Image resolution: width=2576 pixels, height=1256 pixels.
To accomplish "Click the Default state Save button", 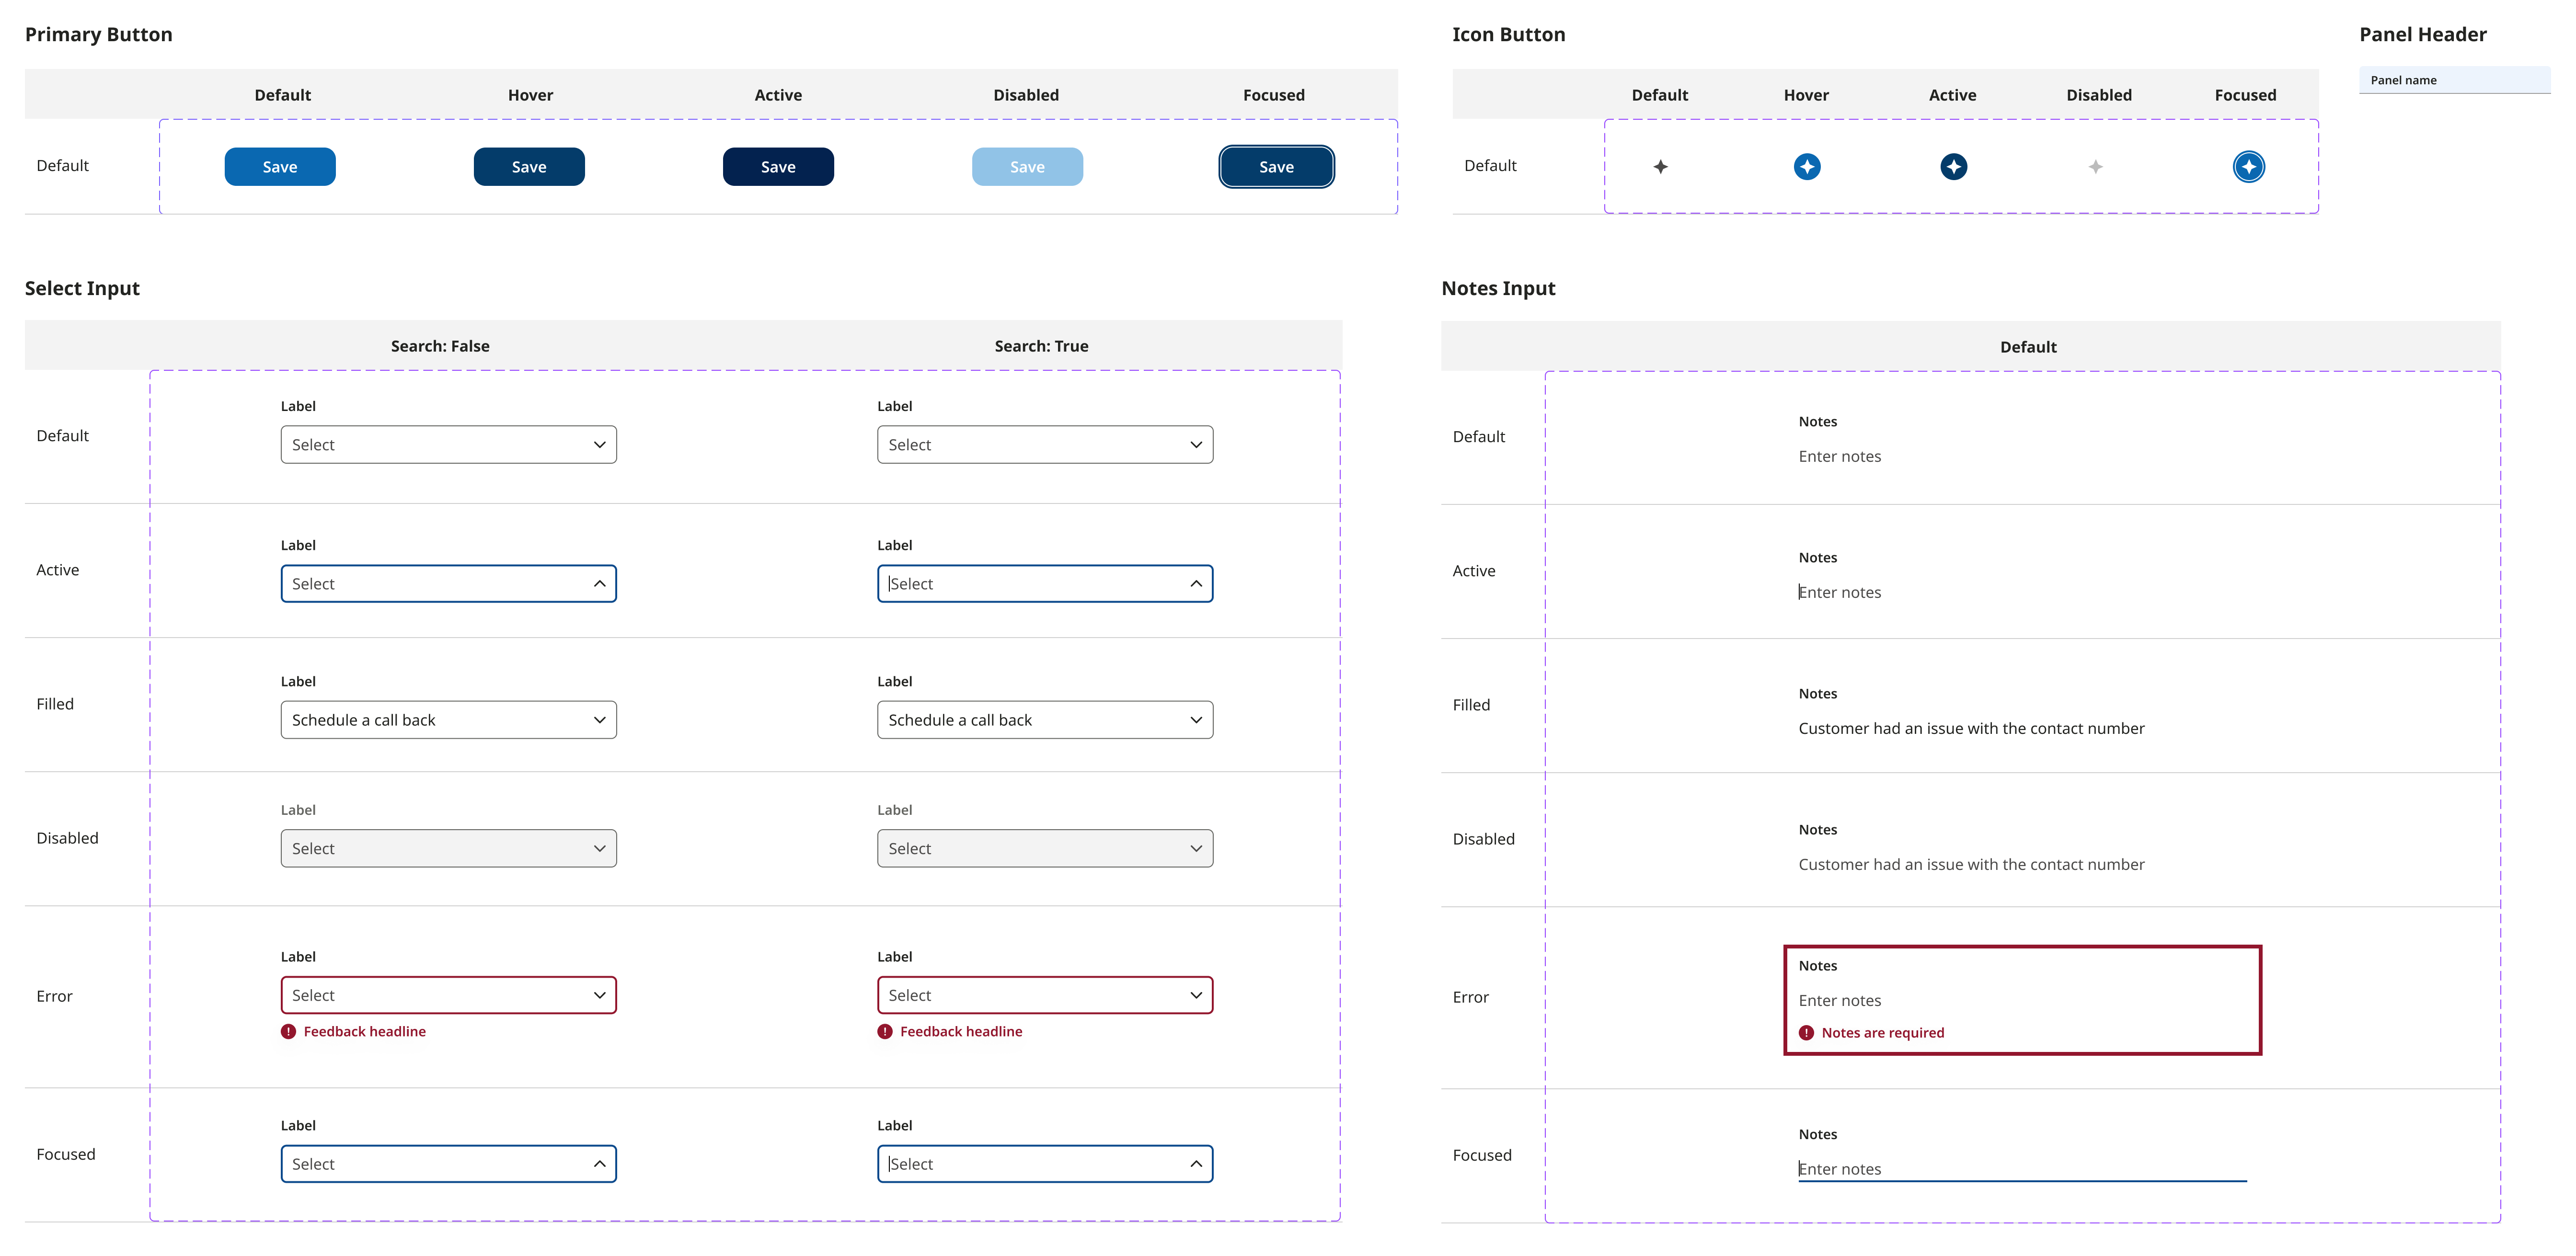I will (x=280, y=166).
